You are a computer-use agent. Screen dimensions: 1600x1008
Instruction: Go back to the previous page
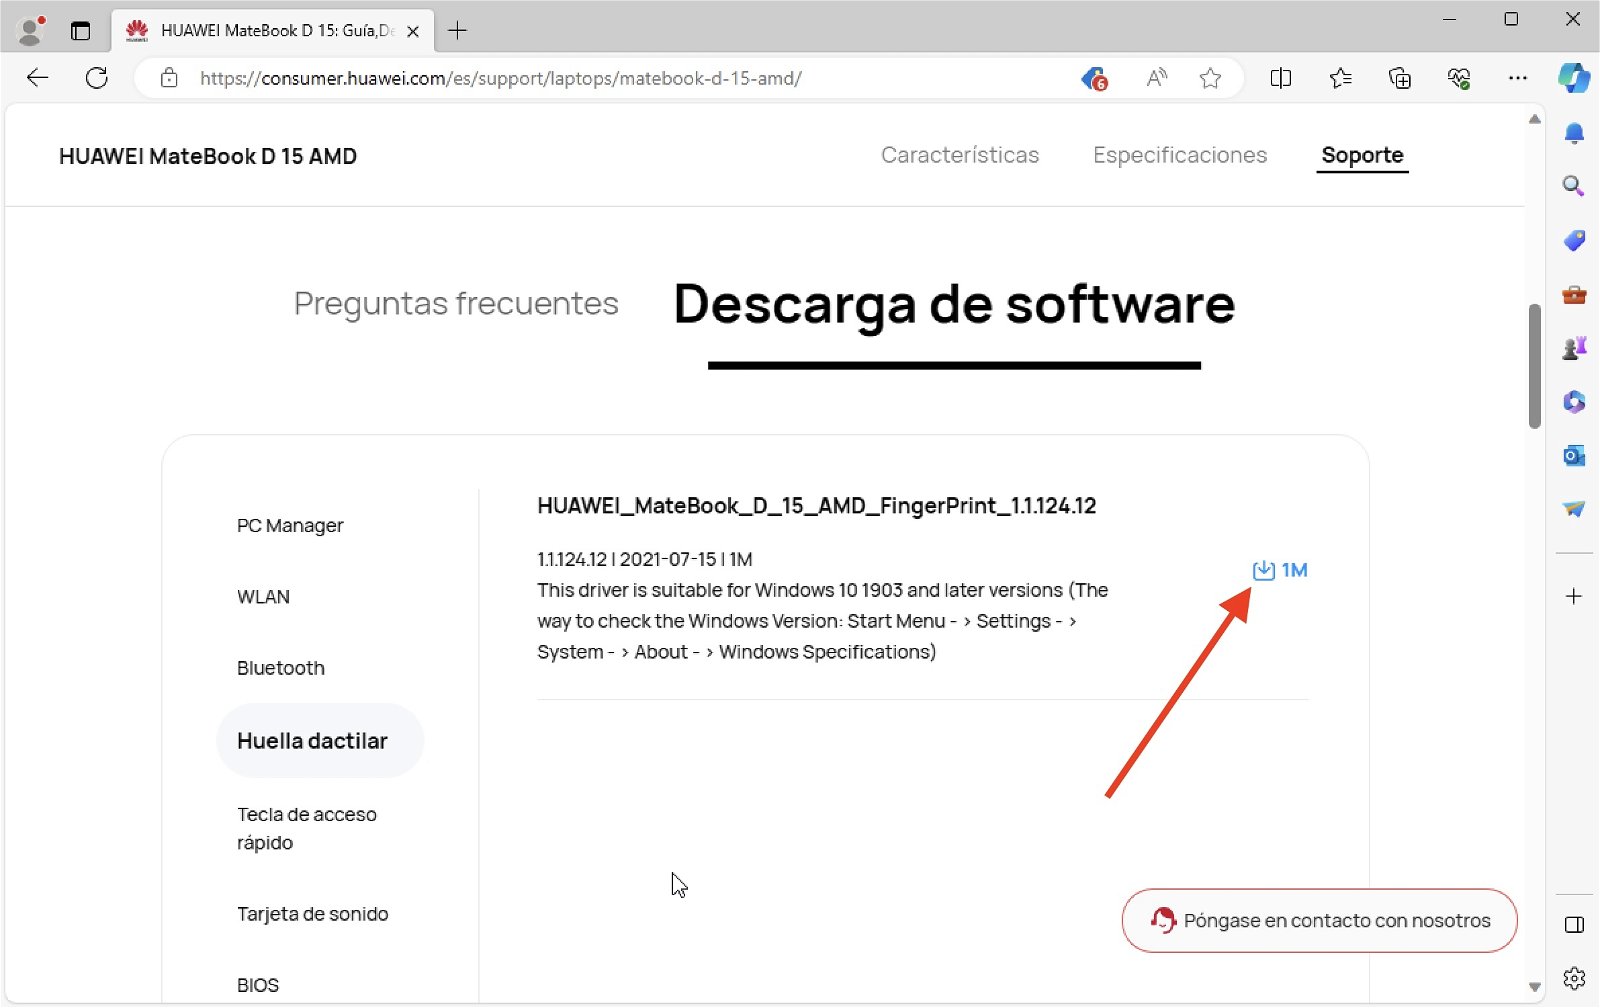37,78
